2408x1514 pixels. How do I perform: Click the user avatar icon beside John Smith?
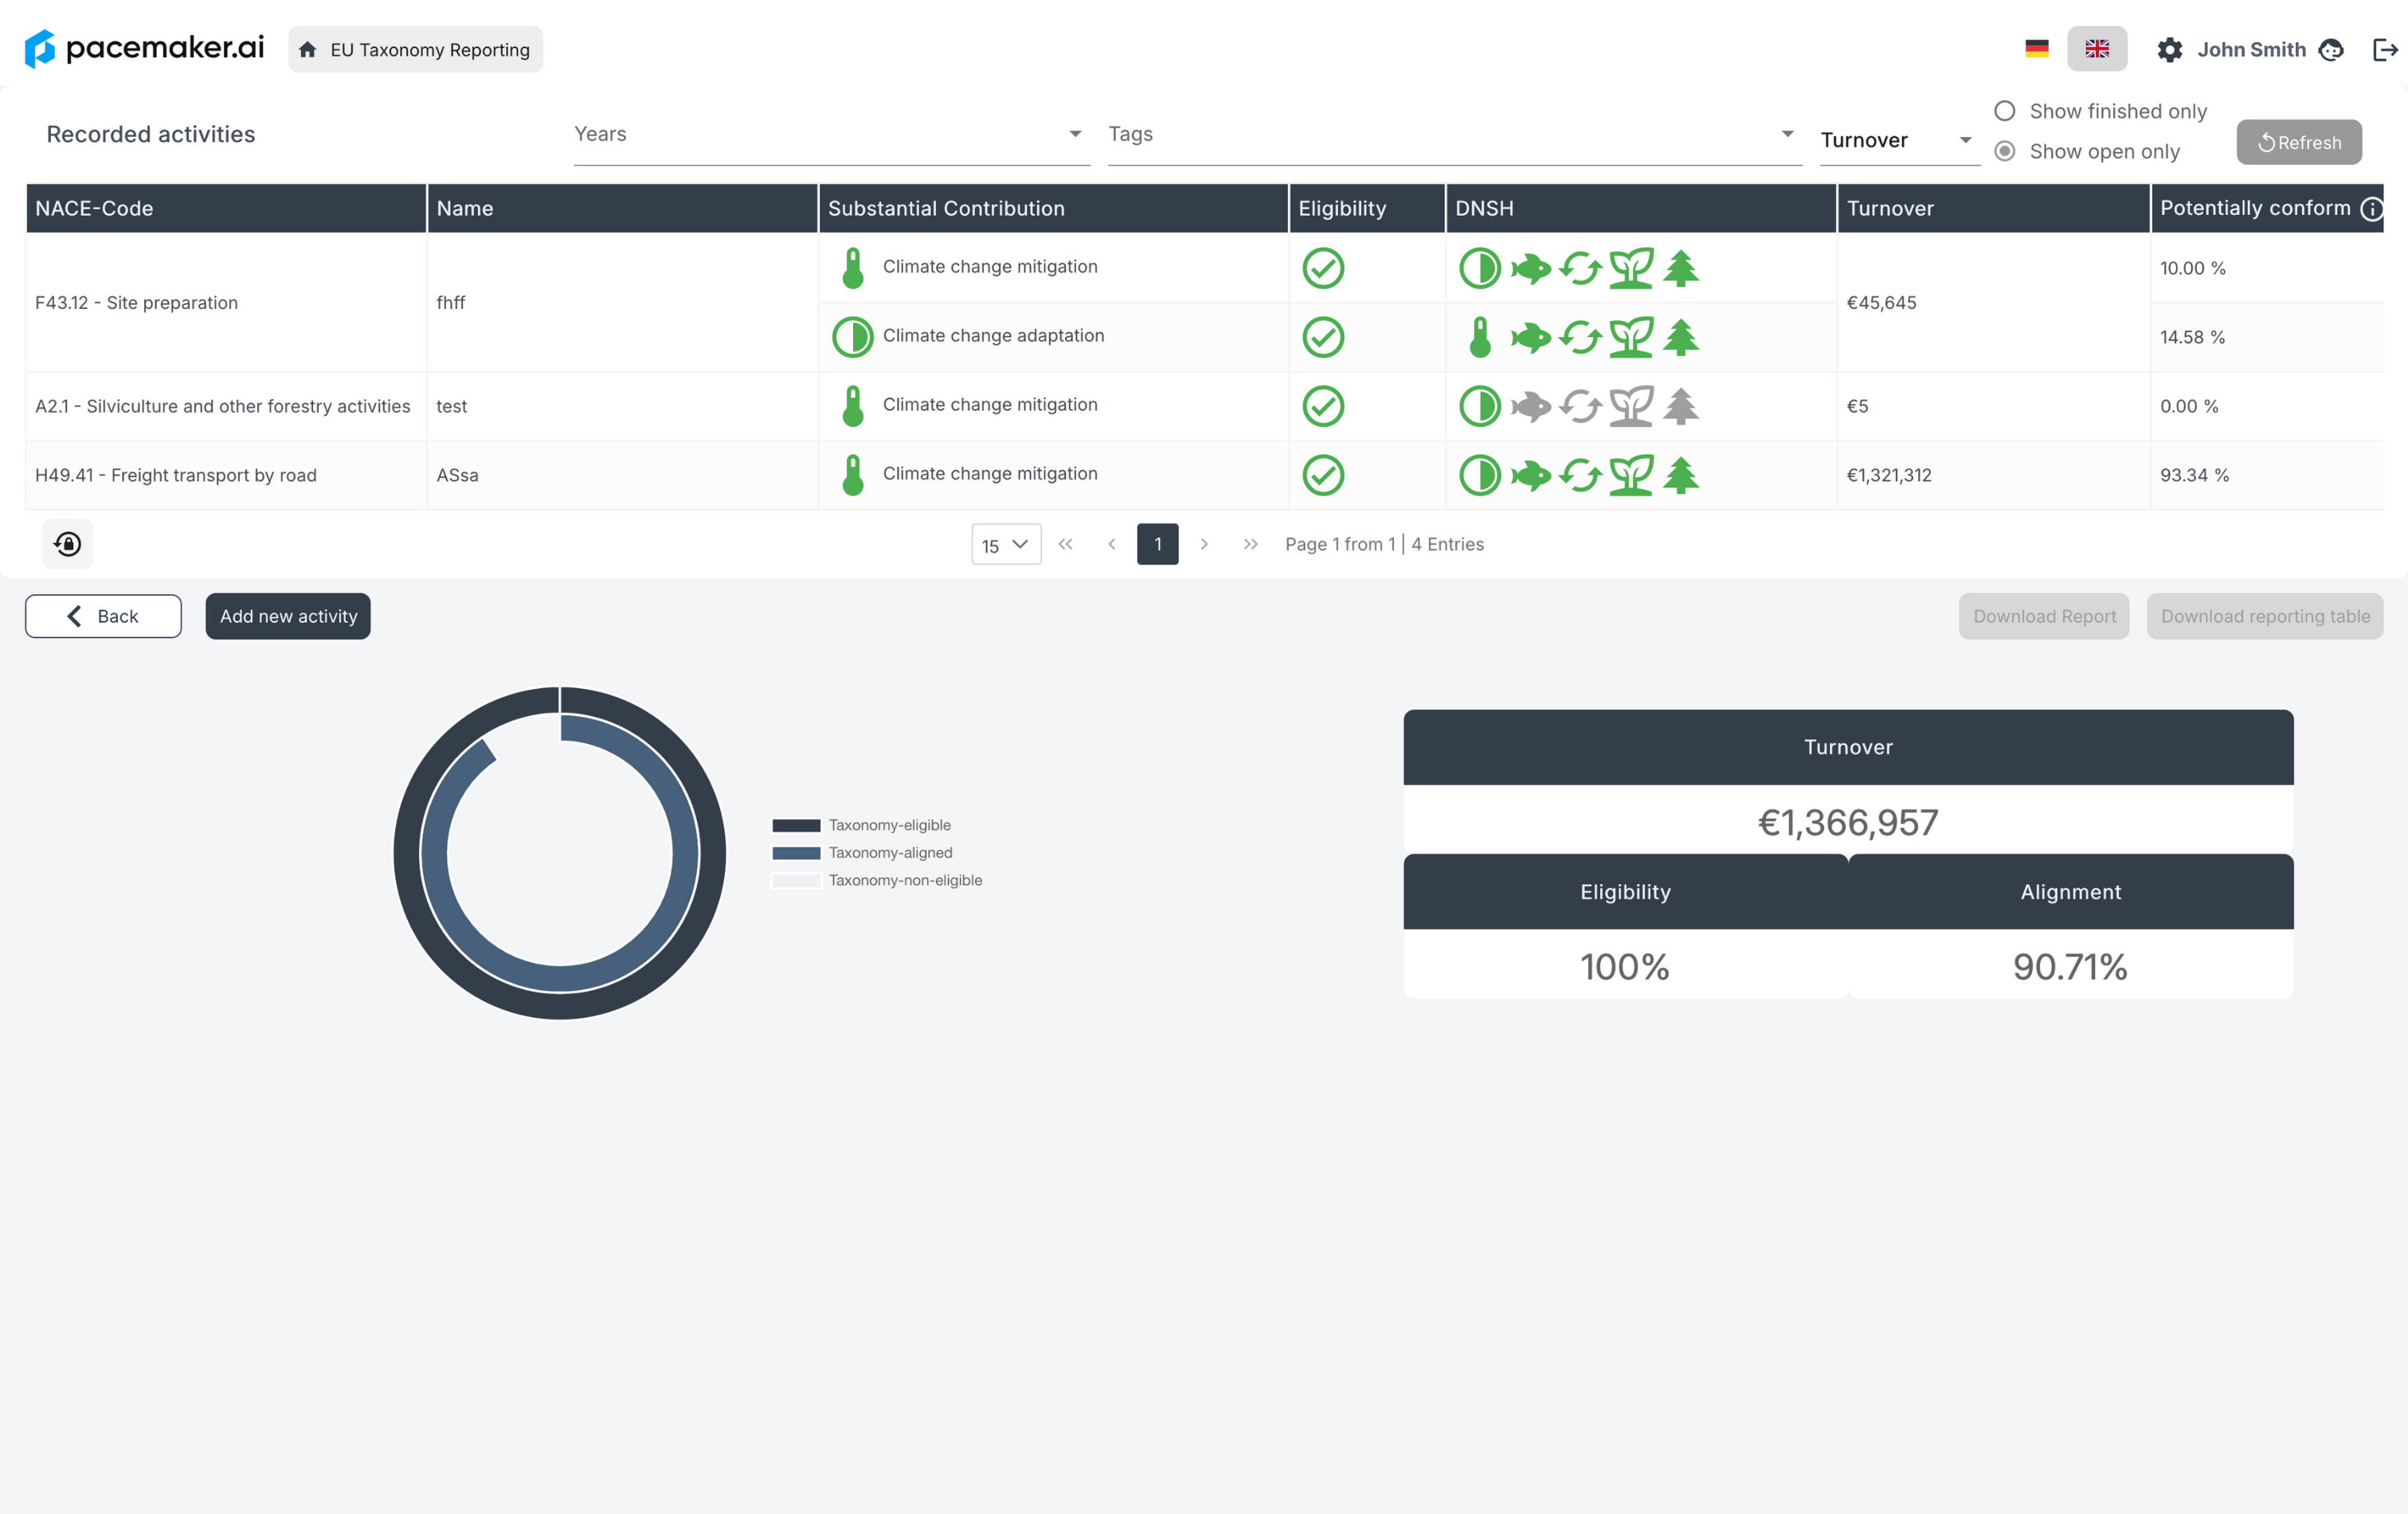[x=2331, y=50]
